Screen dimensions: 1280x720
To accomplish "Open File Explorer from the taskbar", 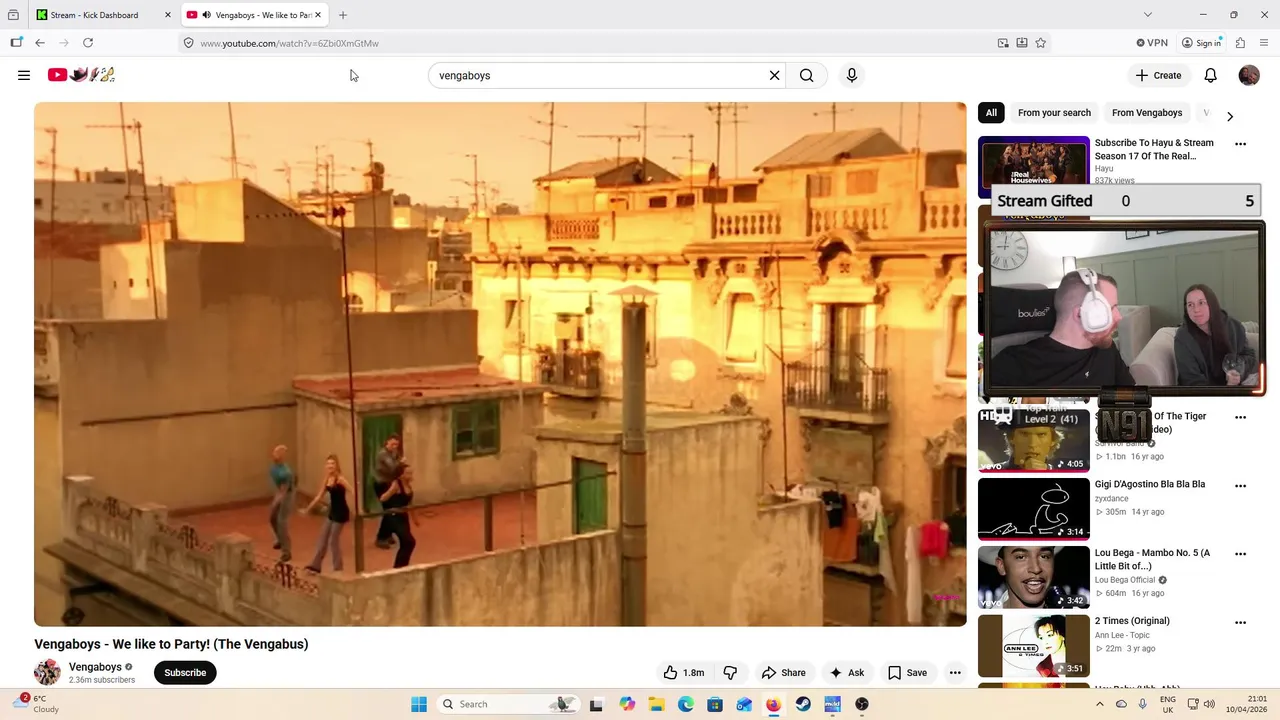I will [x=656, y=704].
